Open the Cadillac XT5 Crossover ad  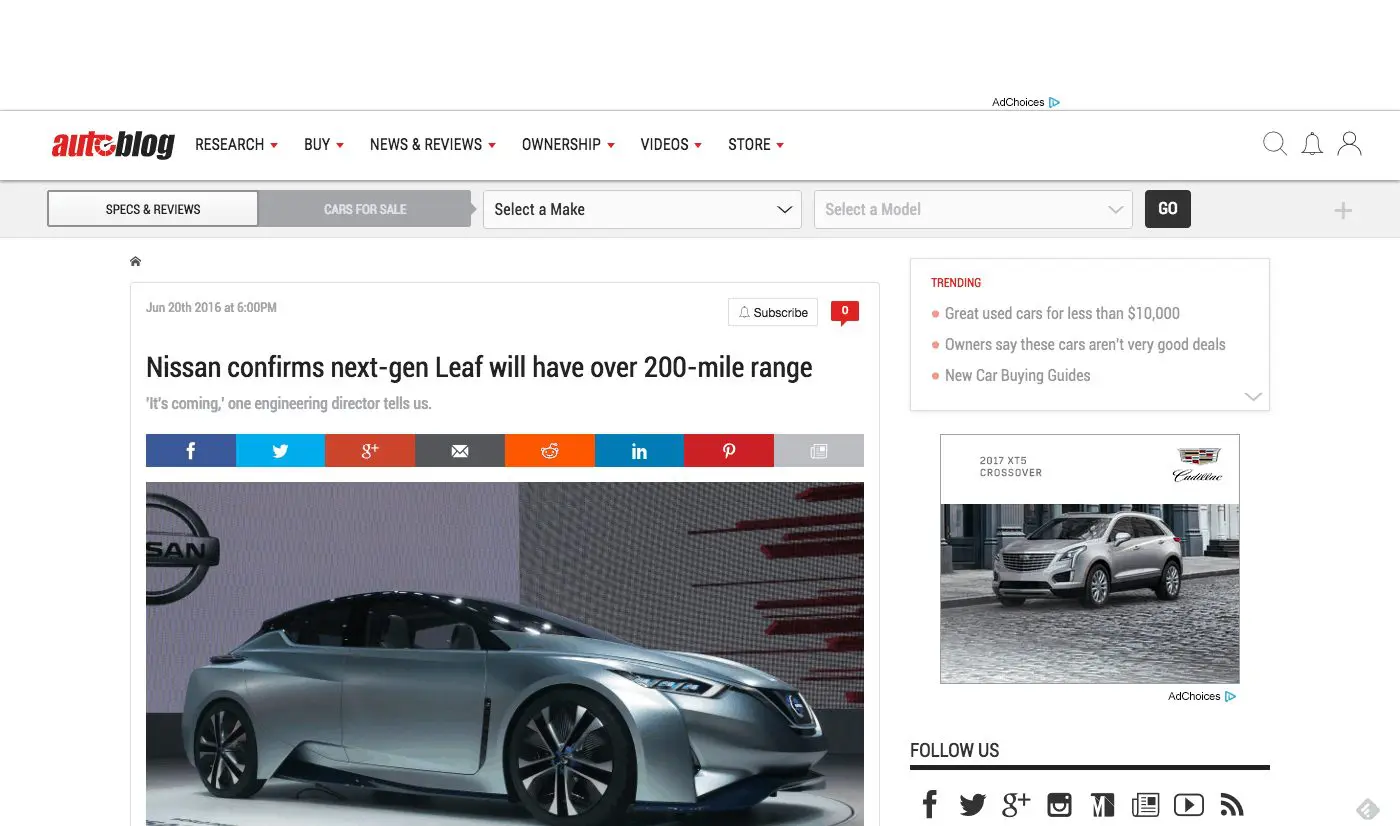tap(1090, 559)
